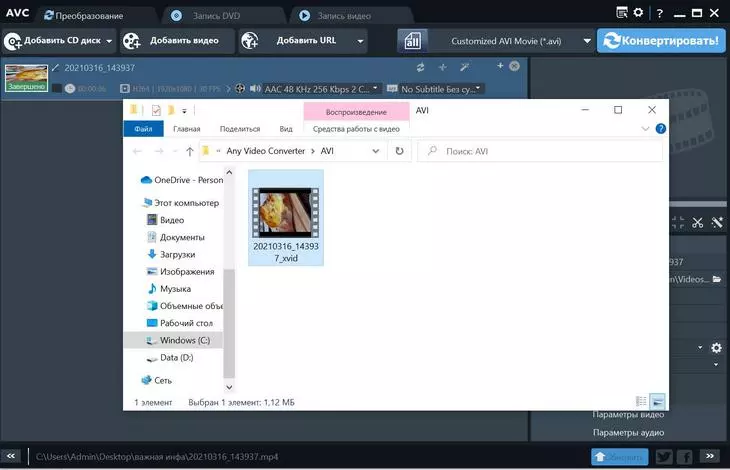
Task: Open the Файл menu in Explorer
Action: click(x=143, y=129)
